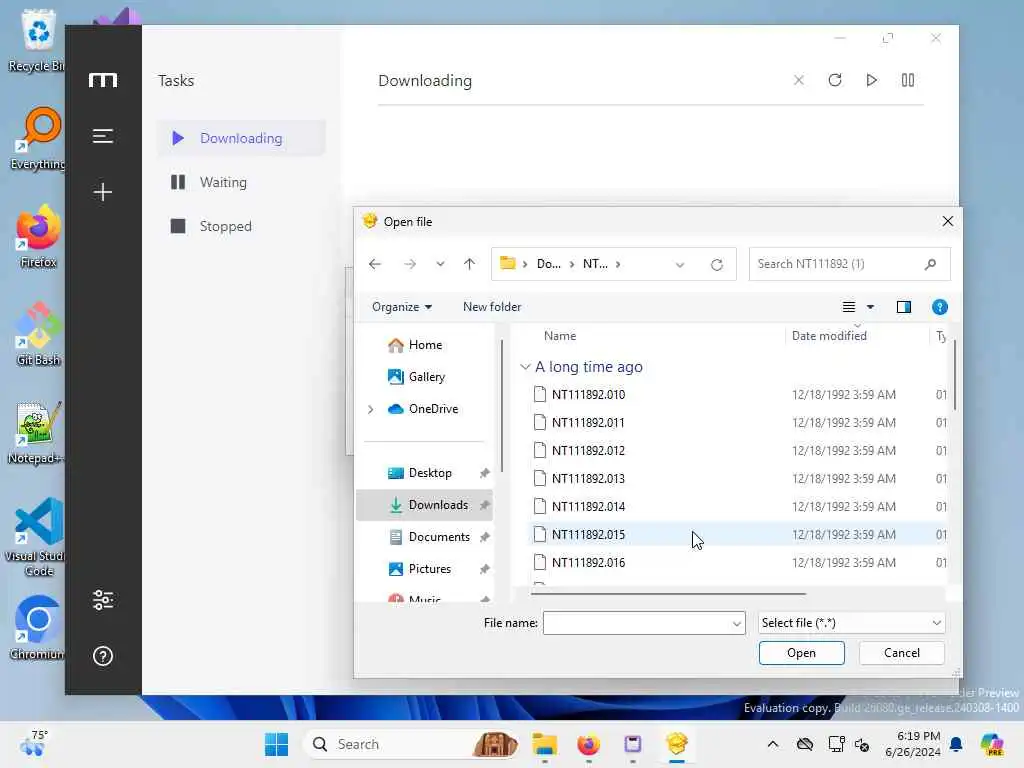Image resolution: width=1024 pixels, height=768 pixels.
Task: Click the horizontal scrollbar in file list
Action: (668, 594)
